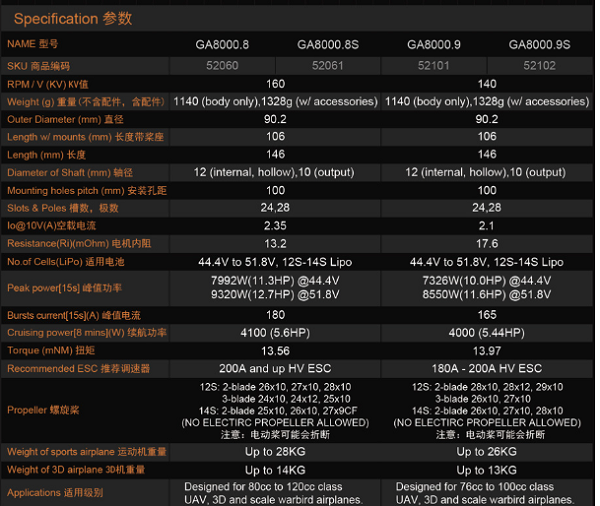The height and width of the screenshot is (506, 600).
Task: Click the 'Slots & Poles' row label
Action: [x=63, y=208]
